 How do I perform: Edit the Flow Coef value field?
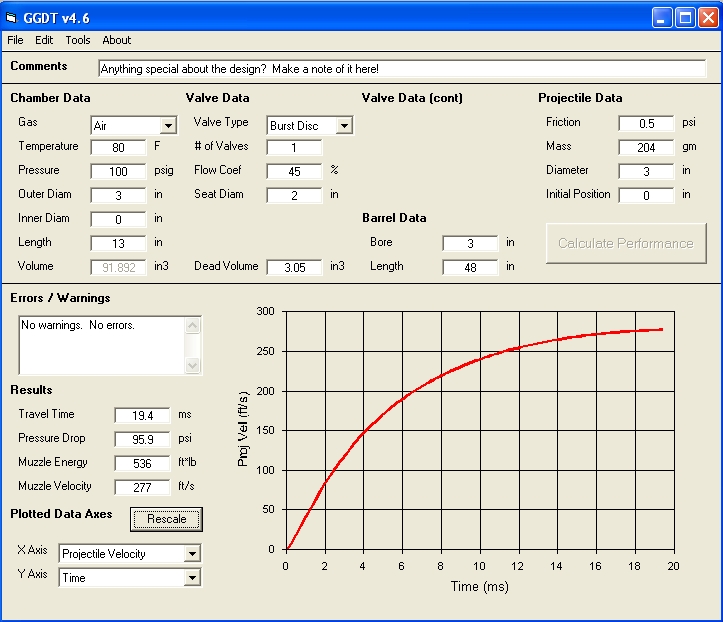[x=294, y=171]
